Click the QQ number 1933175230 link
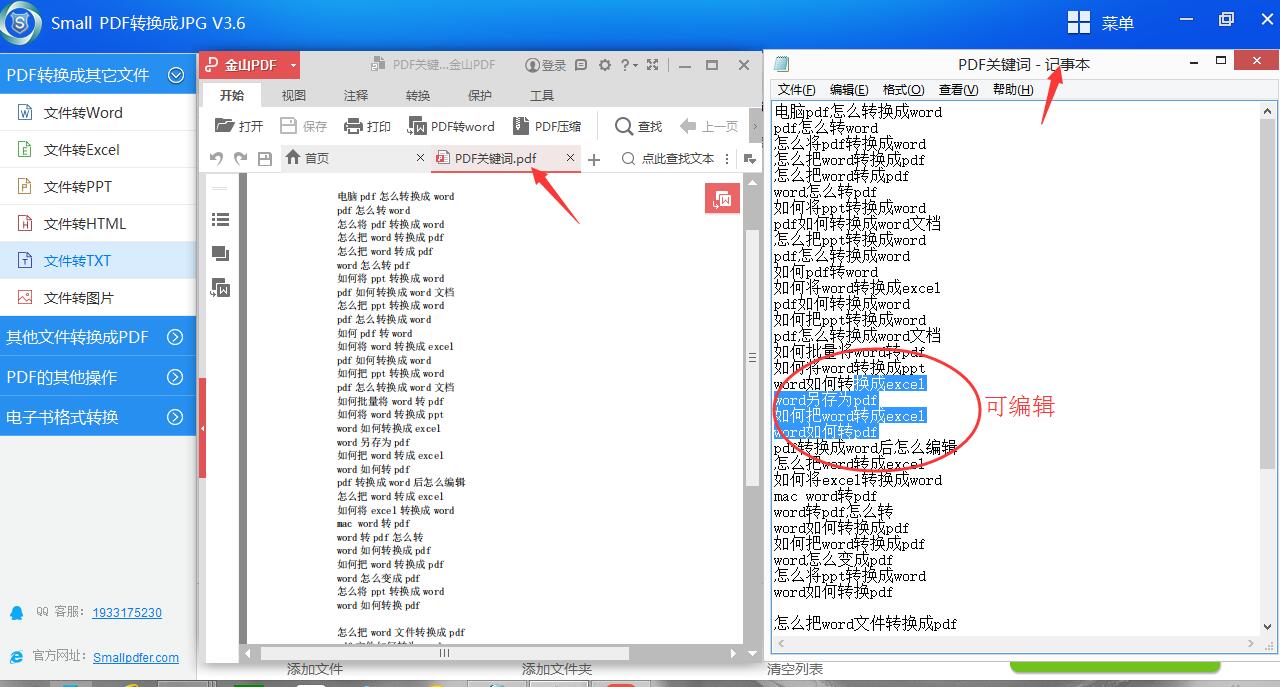The image size is (1280, 687). click(127, 613)
